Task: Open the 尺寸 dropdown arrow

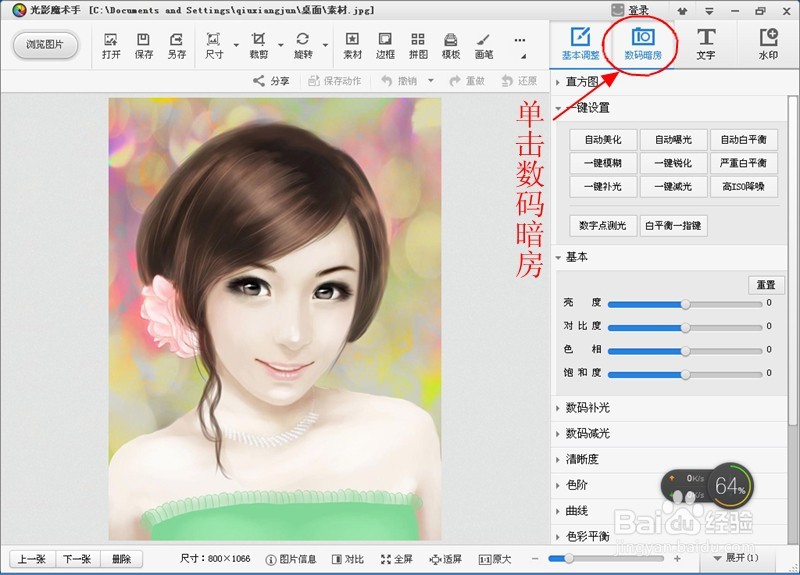Action: (x=236, y=45)
